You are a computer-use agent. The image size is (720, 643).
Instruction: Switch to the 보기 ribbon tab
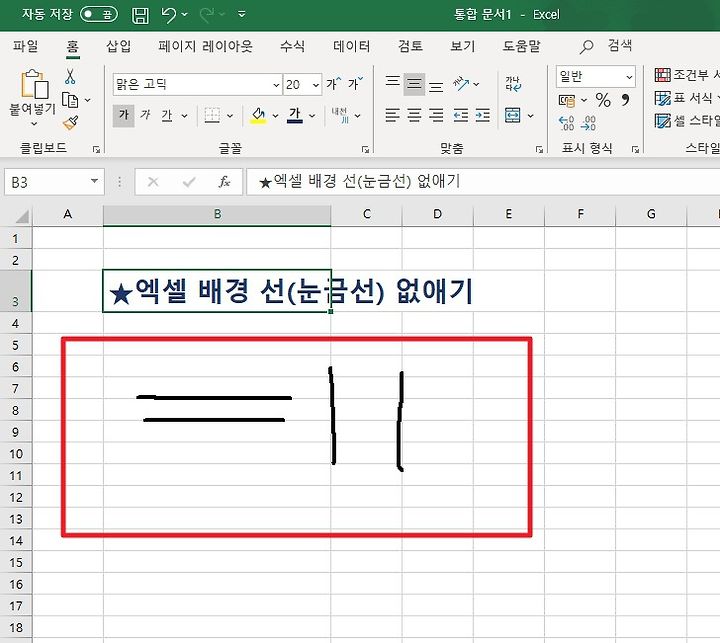462,46
